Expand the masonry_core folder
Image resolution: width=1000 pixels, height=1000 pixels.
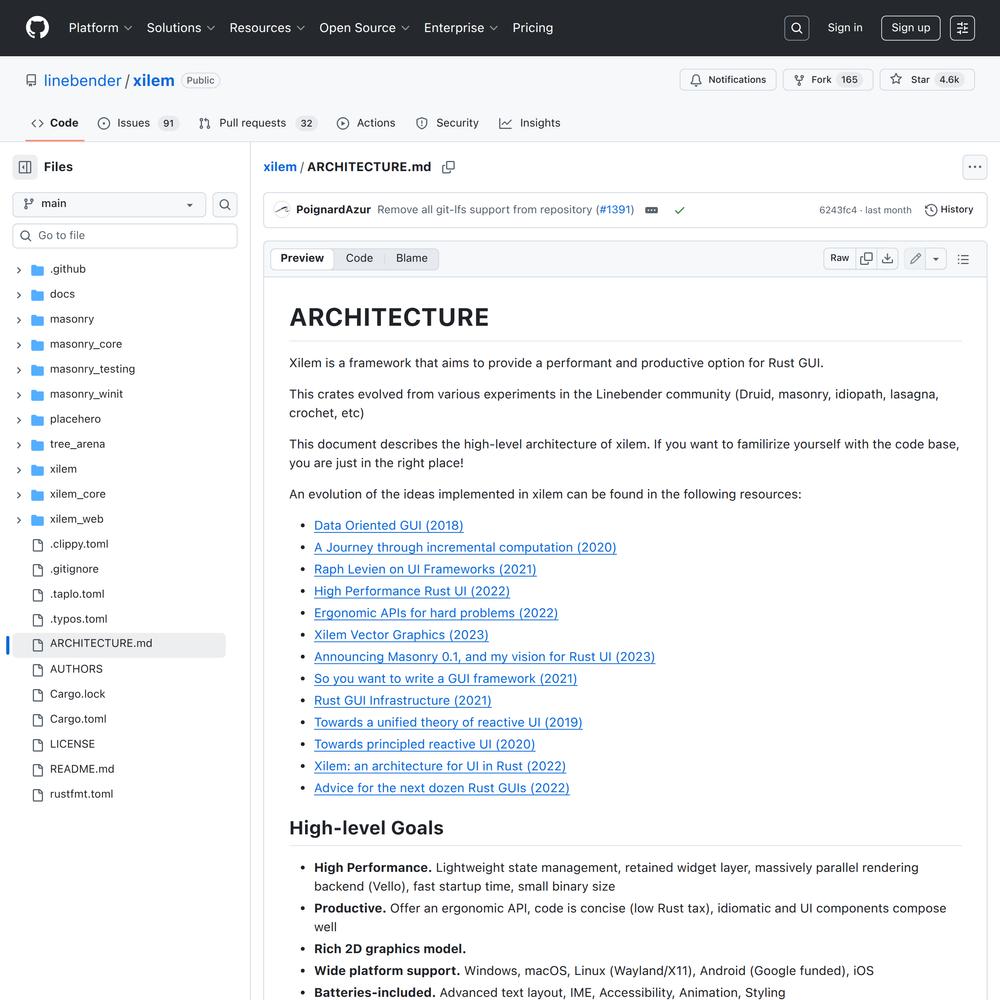(19, 345)
